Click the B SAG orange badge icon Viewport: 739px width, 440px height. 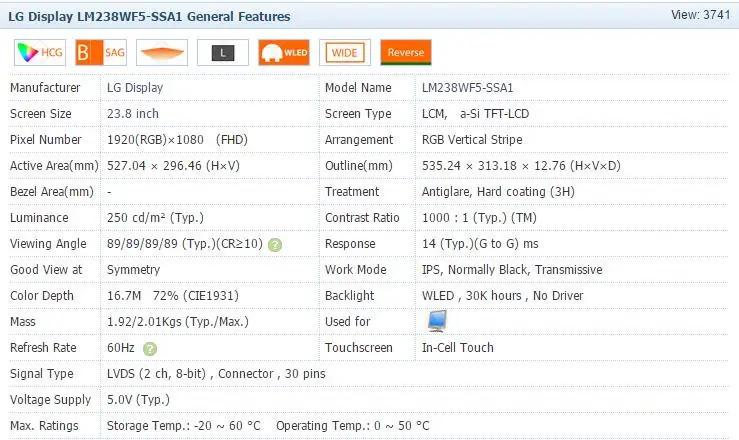coord(101,52)
